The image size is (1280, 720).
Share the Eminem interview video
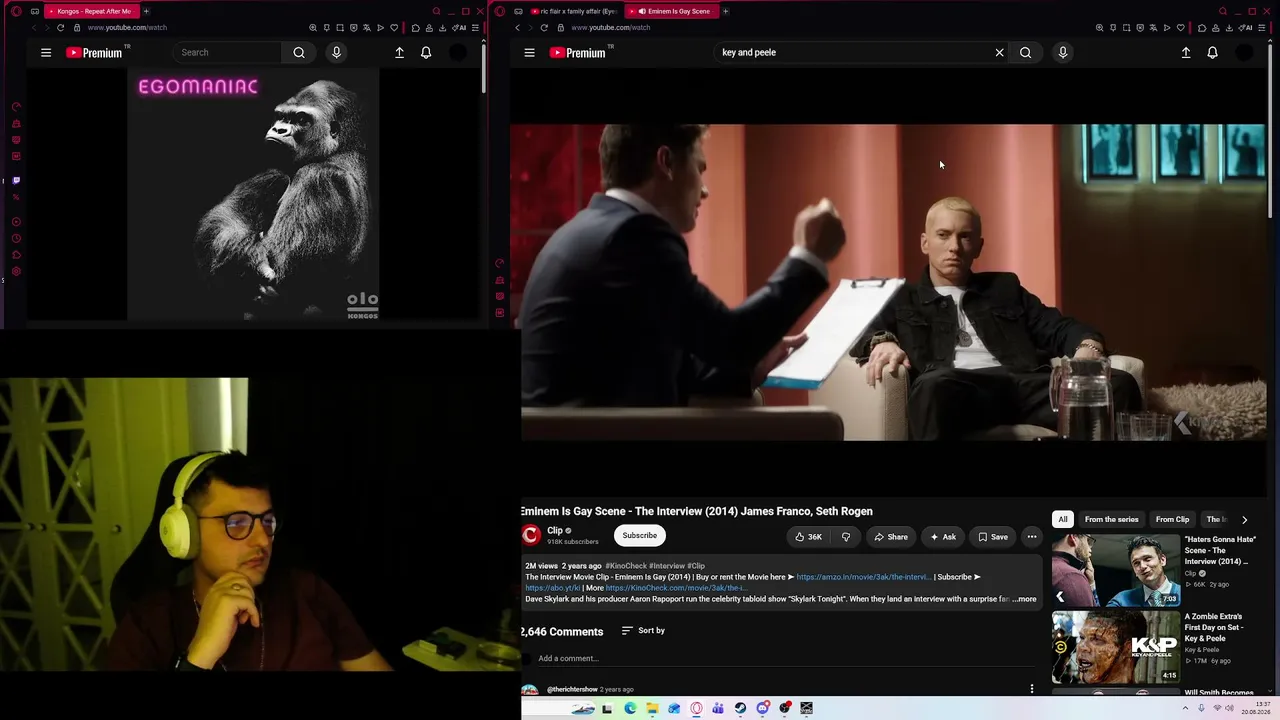[x=890, y=537]
